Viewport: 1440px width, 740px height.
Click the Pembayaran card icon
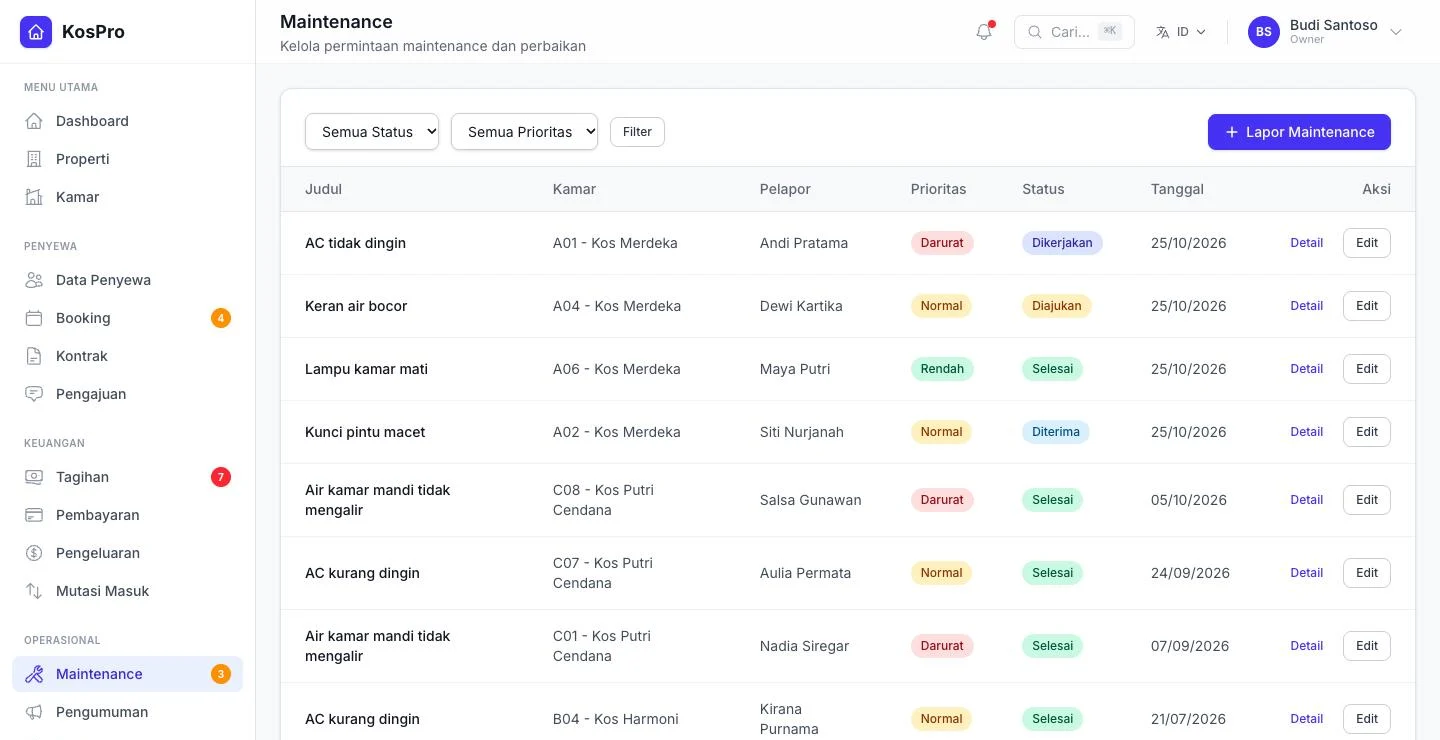point(34,515)
